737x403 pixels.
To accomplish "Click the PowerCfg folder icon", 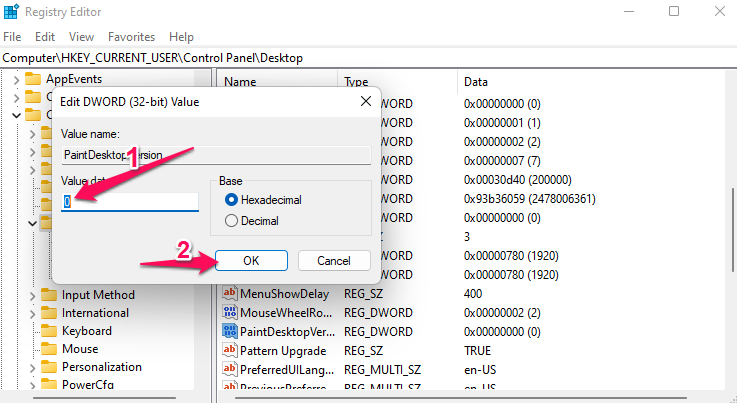I will click(x=48, y=385).
